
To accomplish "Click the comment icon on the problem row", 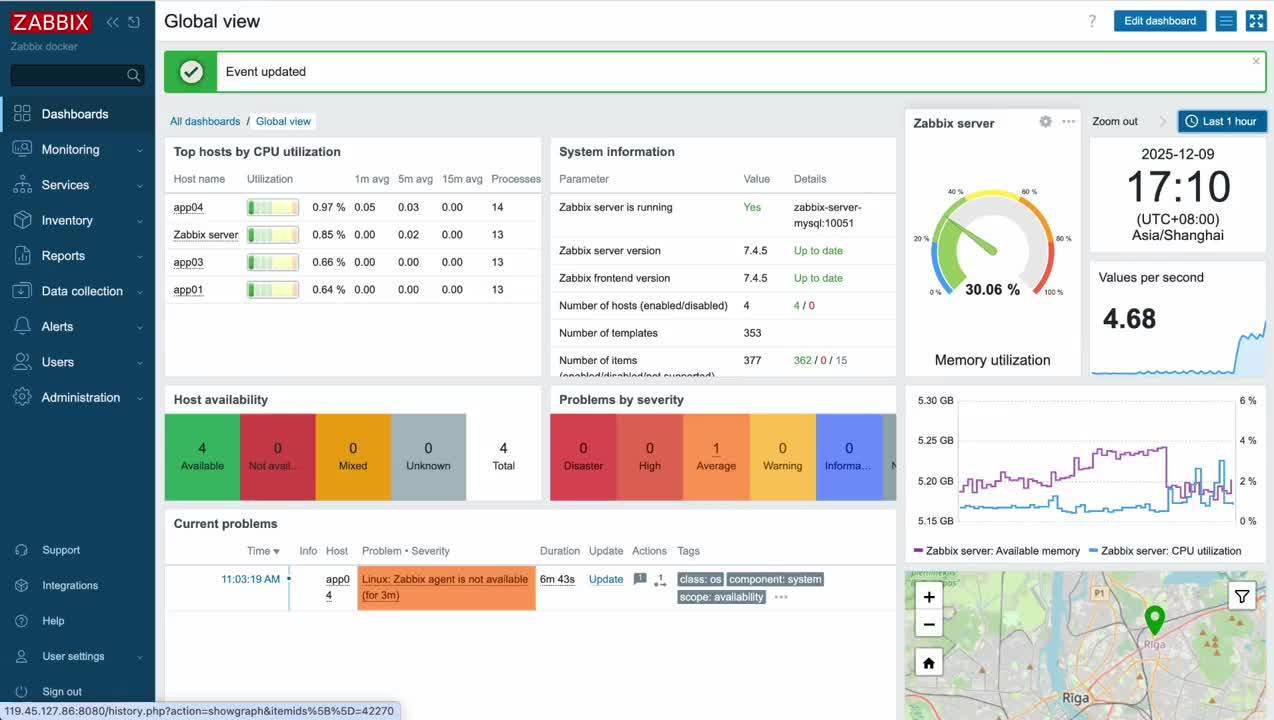I will tap(640, 578).
